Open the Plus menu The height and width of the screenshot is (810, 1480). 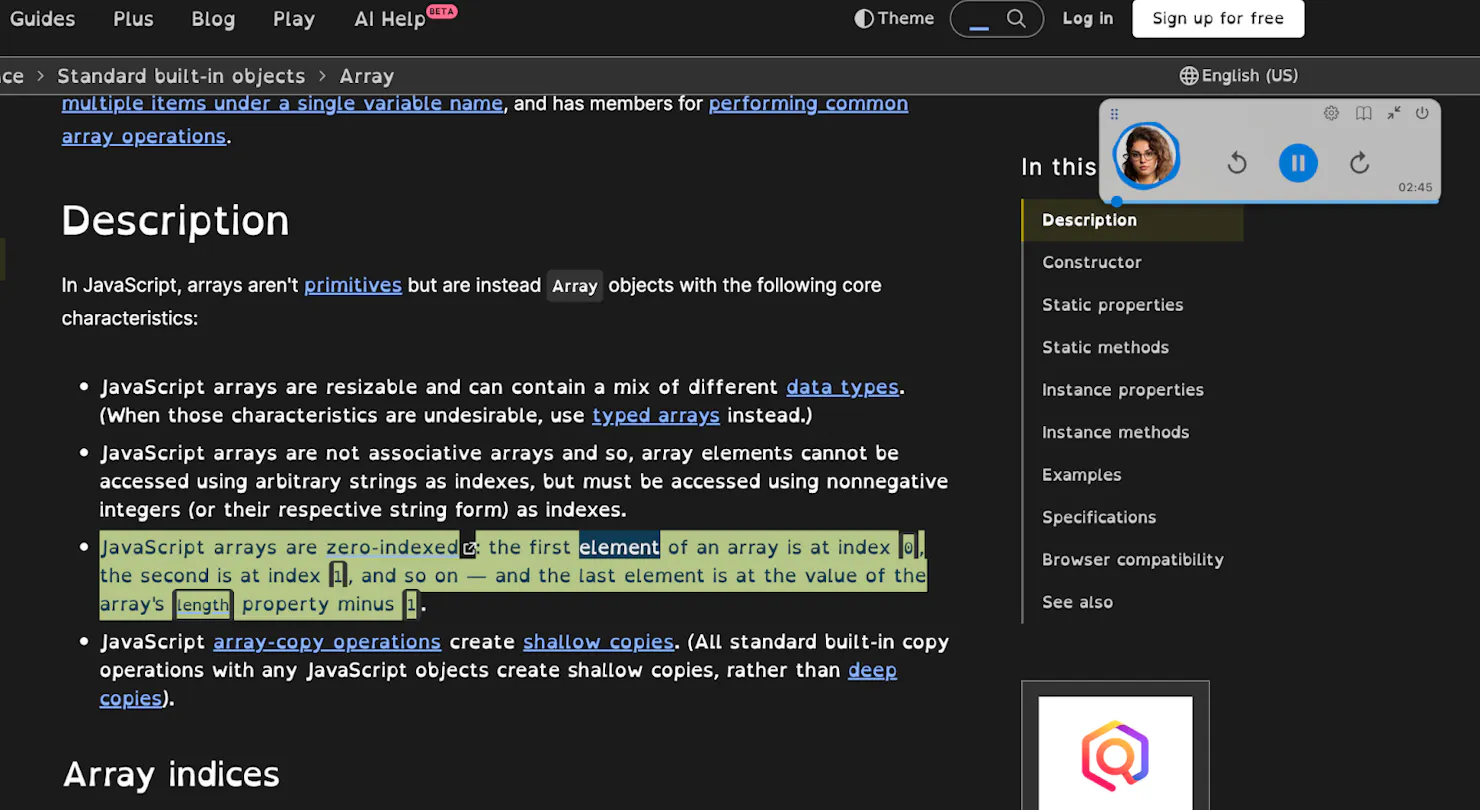(x=133, y=19)
